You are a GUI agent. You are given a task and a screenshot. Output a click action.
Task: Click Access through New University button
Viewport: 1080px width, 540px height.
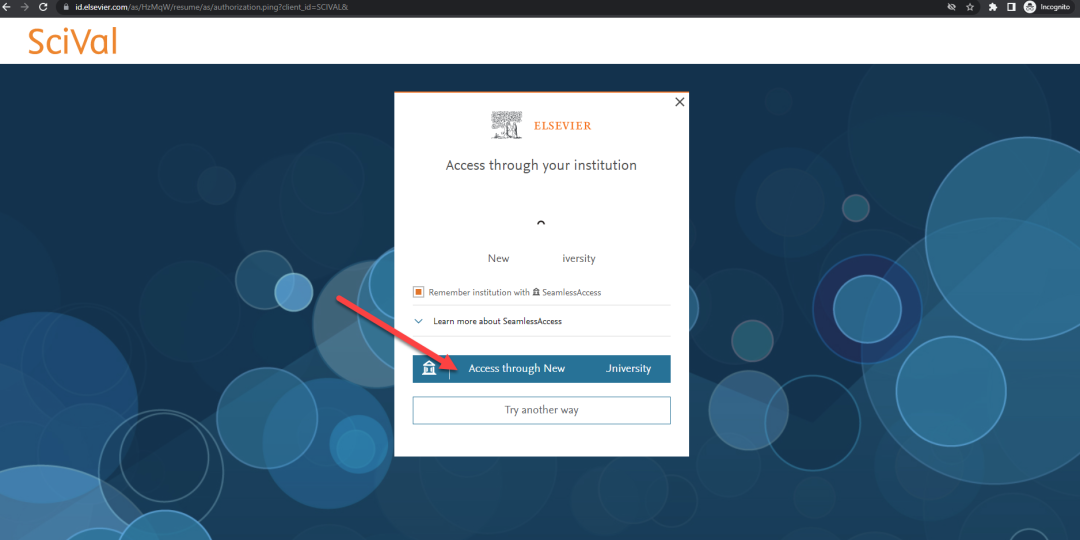coord(541,368)
